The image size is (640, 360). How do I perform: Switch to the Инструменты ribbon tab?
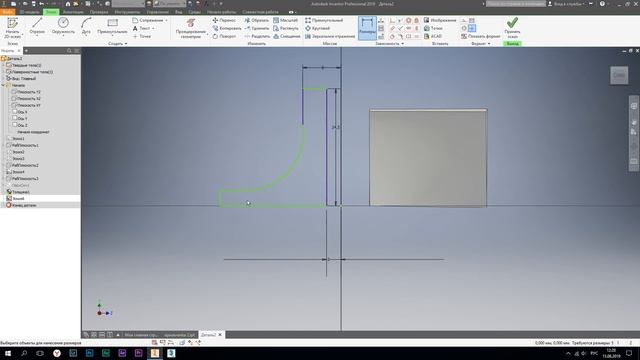127,12
